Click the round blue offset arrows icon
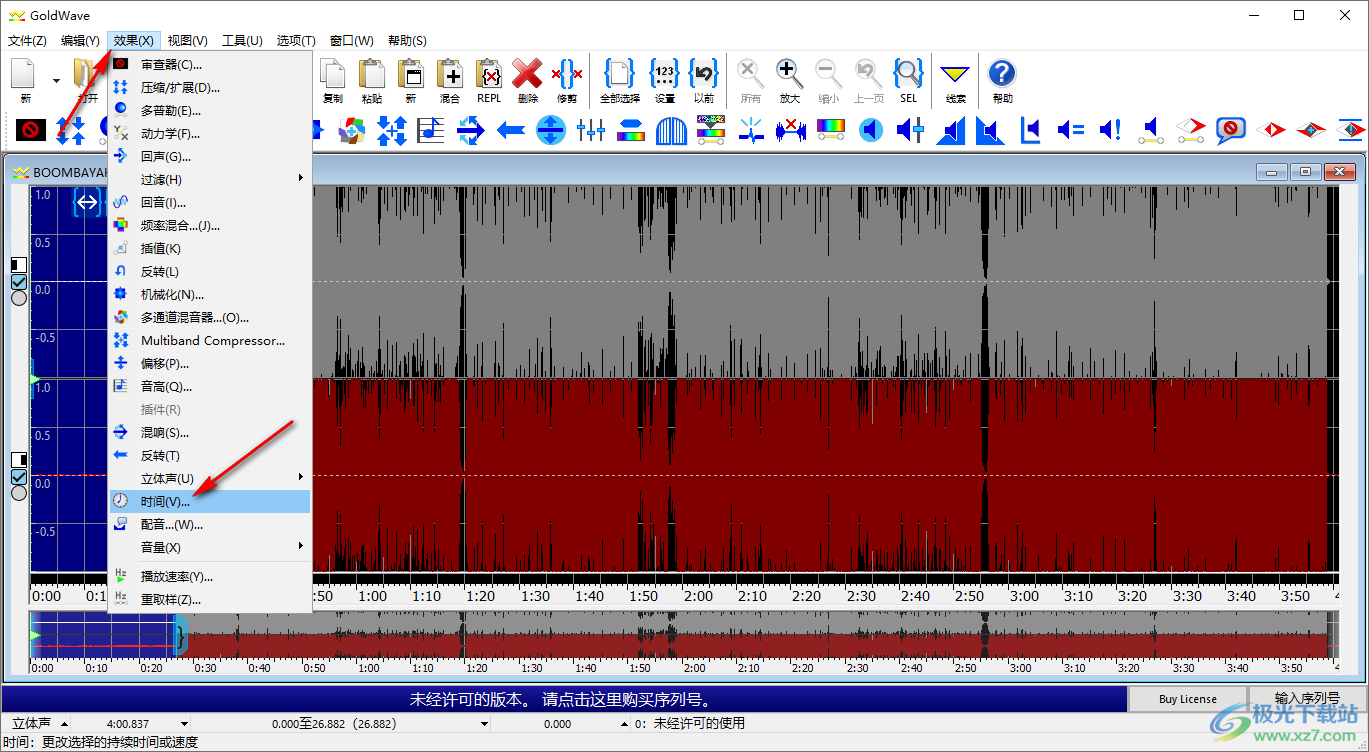The height and width of the screenshot is (752, 1369). [551, 130]
